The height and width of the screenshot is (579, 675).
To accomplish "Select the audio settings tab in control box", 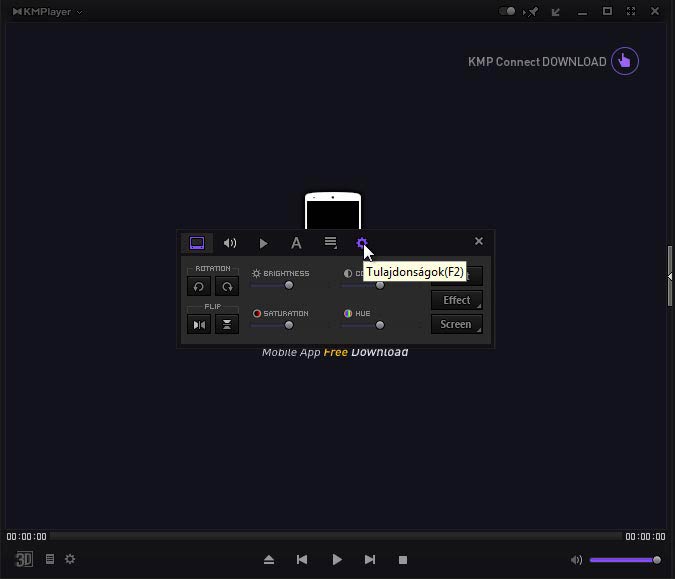I will point(230,243).
